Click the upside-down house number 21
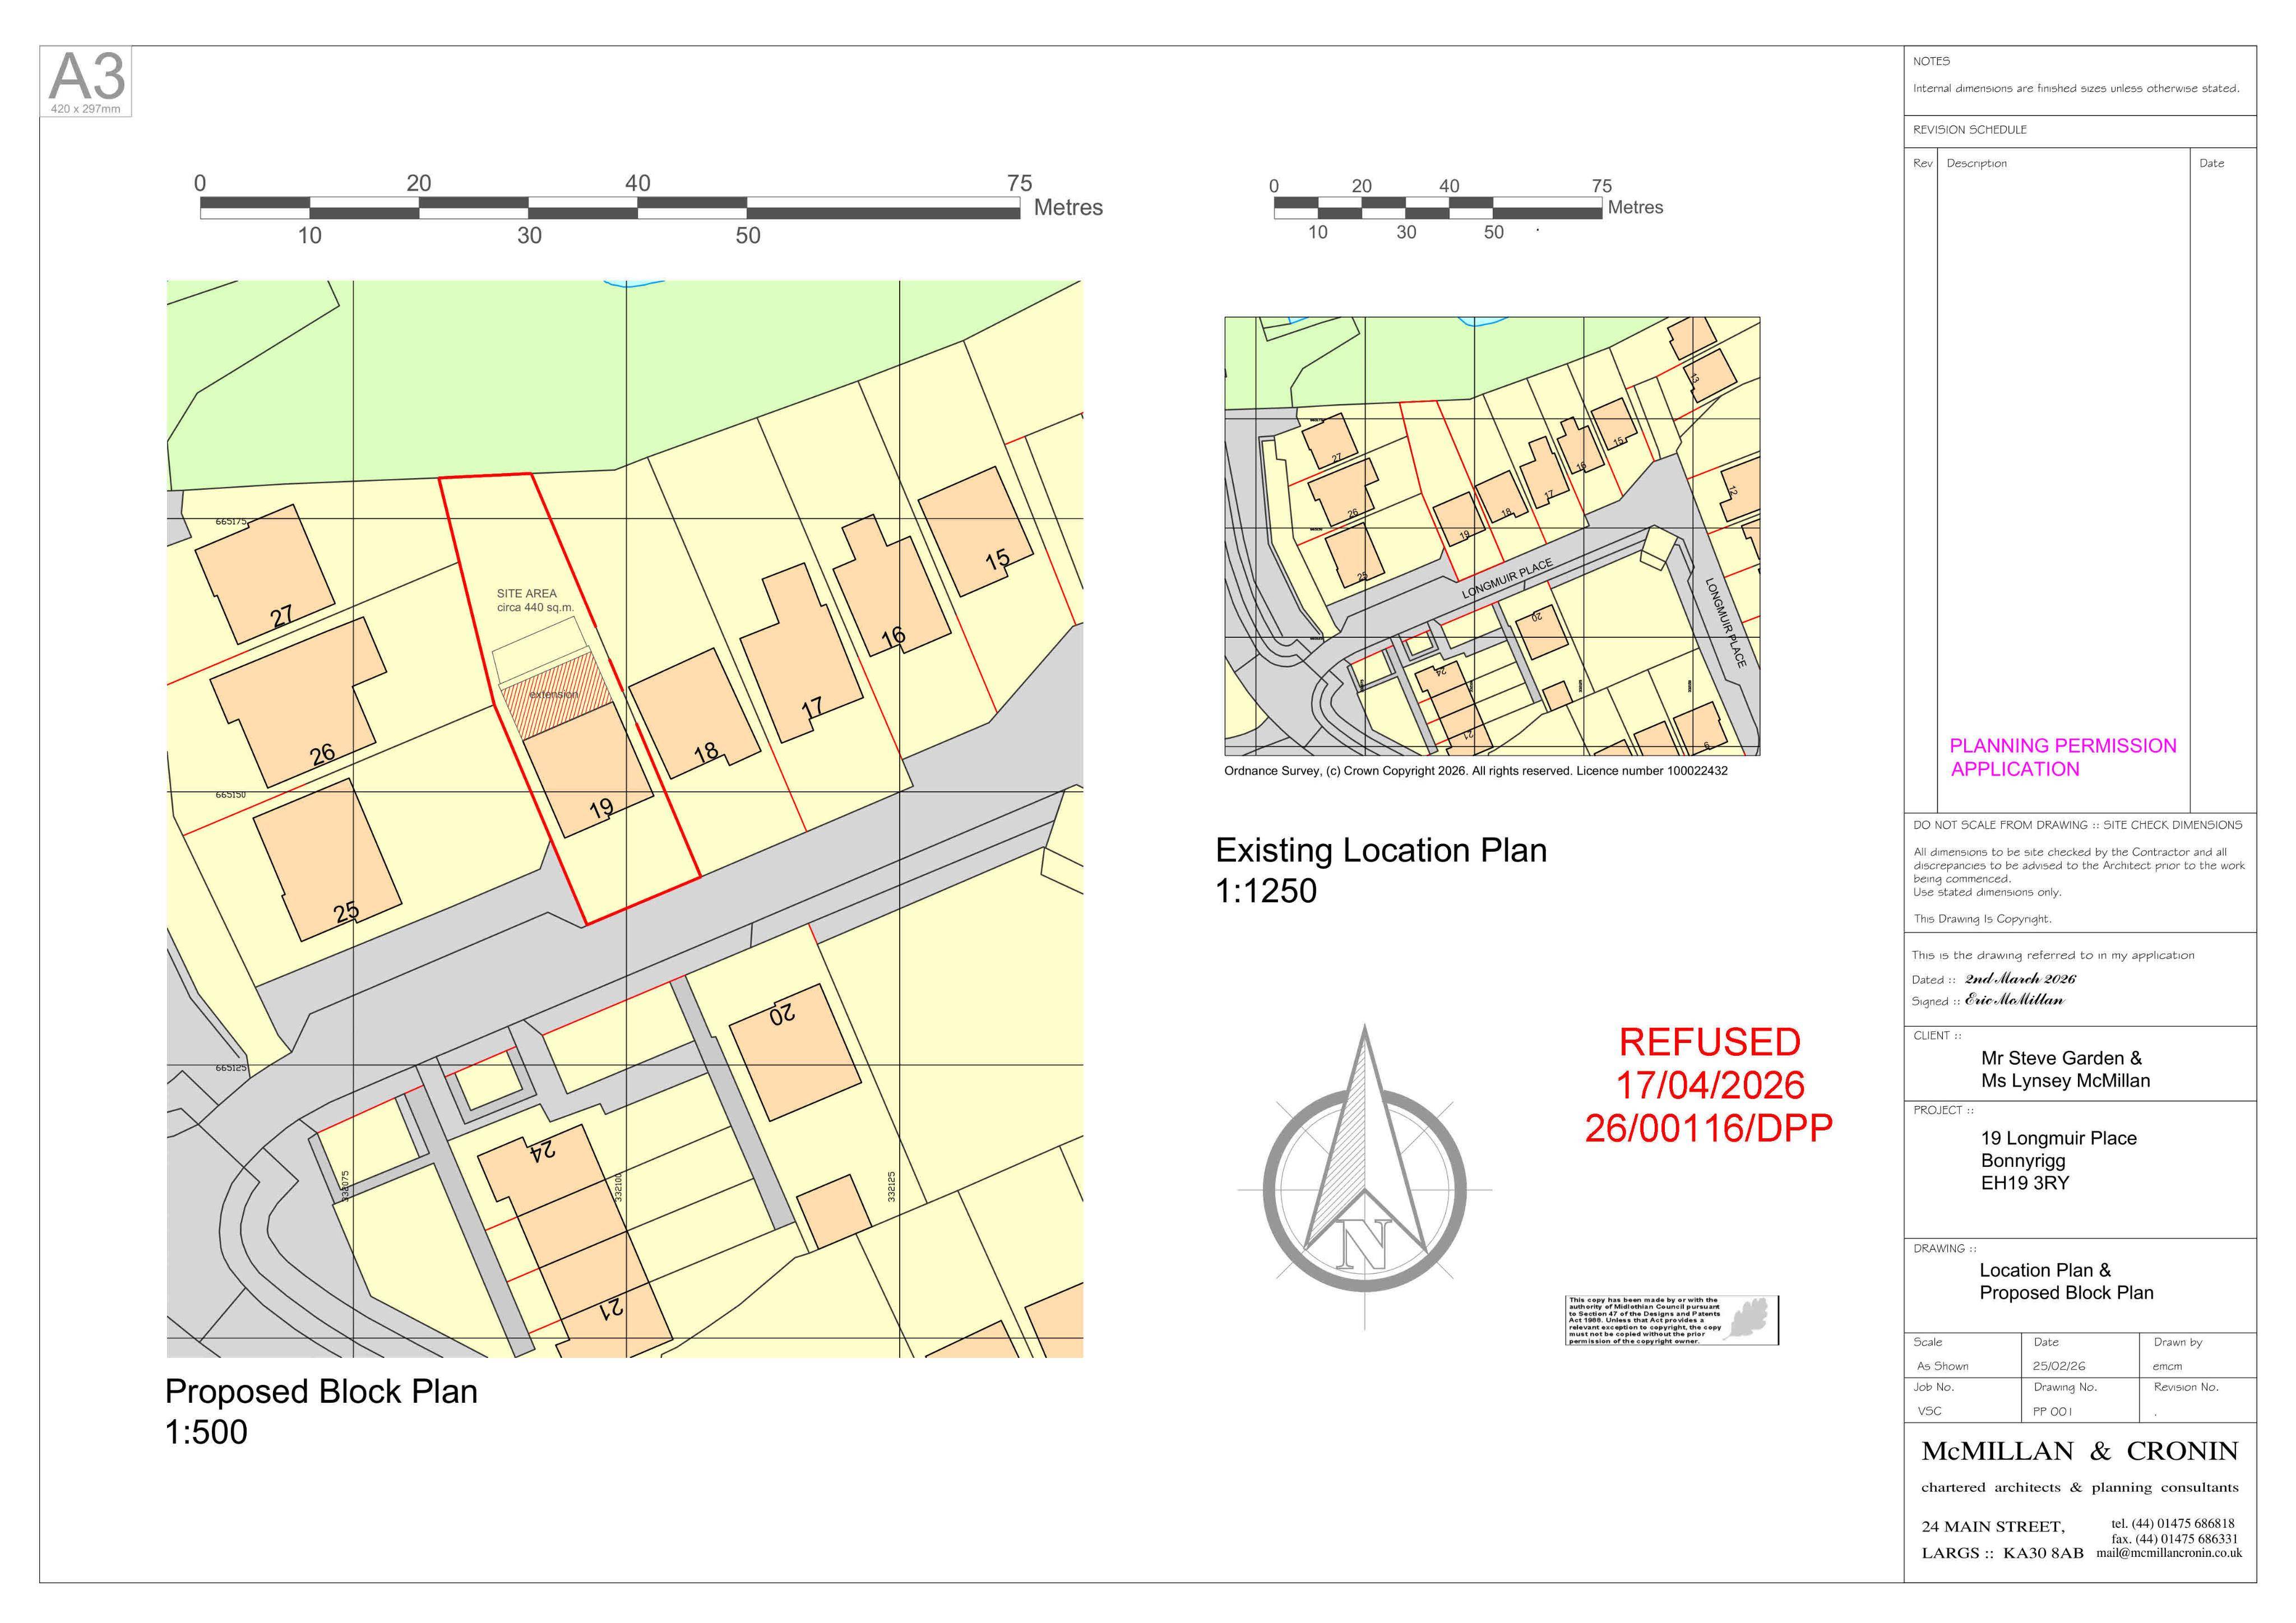Screen dimensions: 2296x1623 click(611, 1307)
